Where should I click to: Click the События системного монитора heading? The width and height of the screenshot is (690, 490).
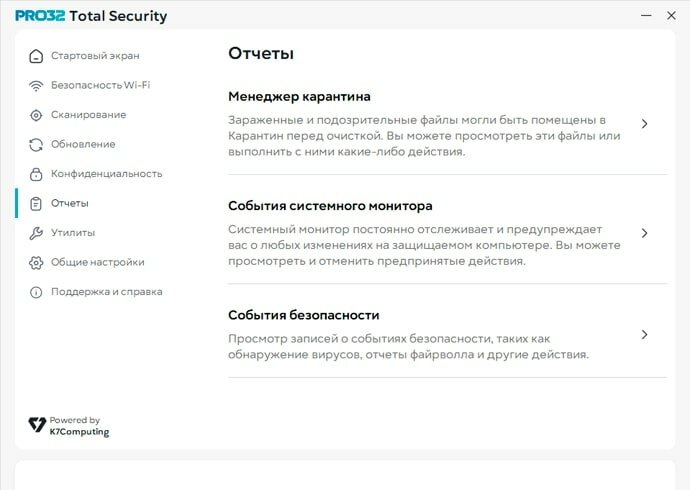tap(330, 206)
